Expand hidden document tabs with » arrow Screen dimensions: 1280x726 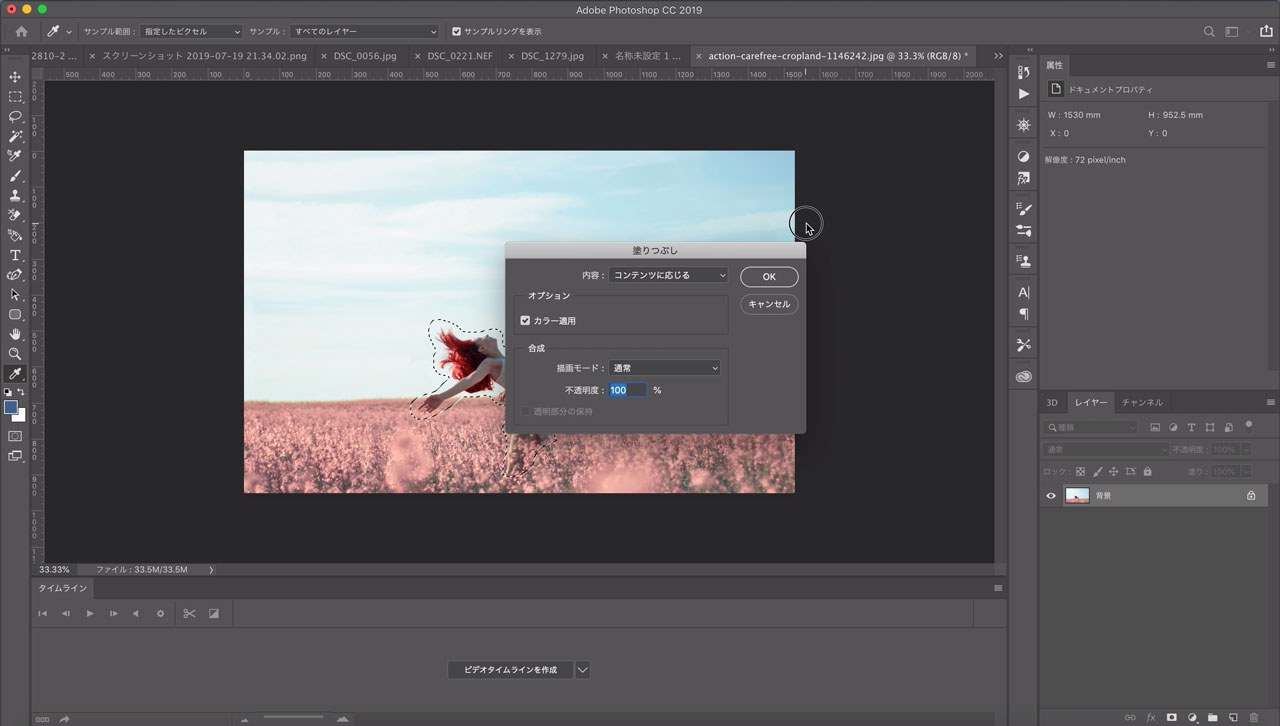point(998,56)
